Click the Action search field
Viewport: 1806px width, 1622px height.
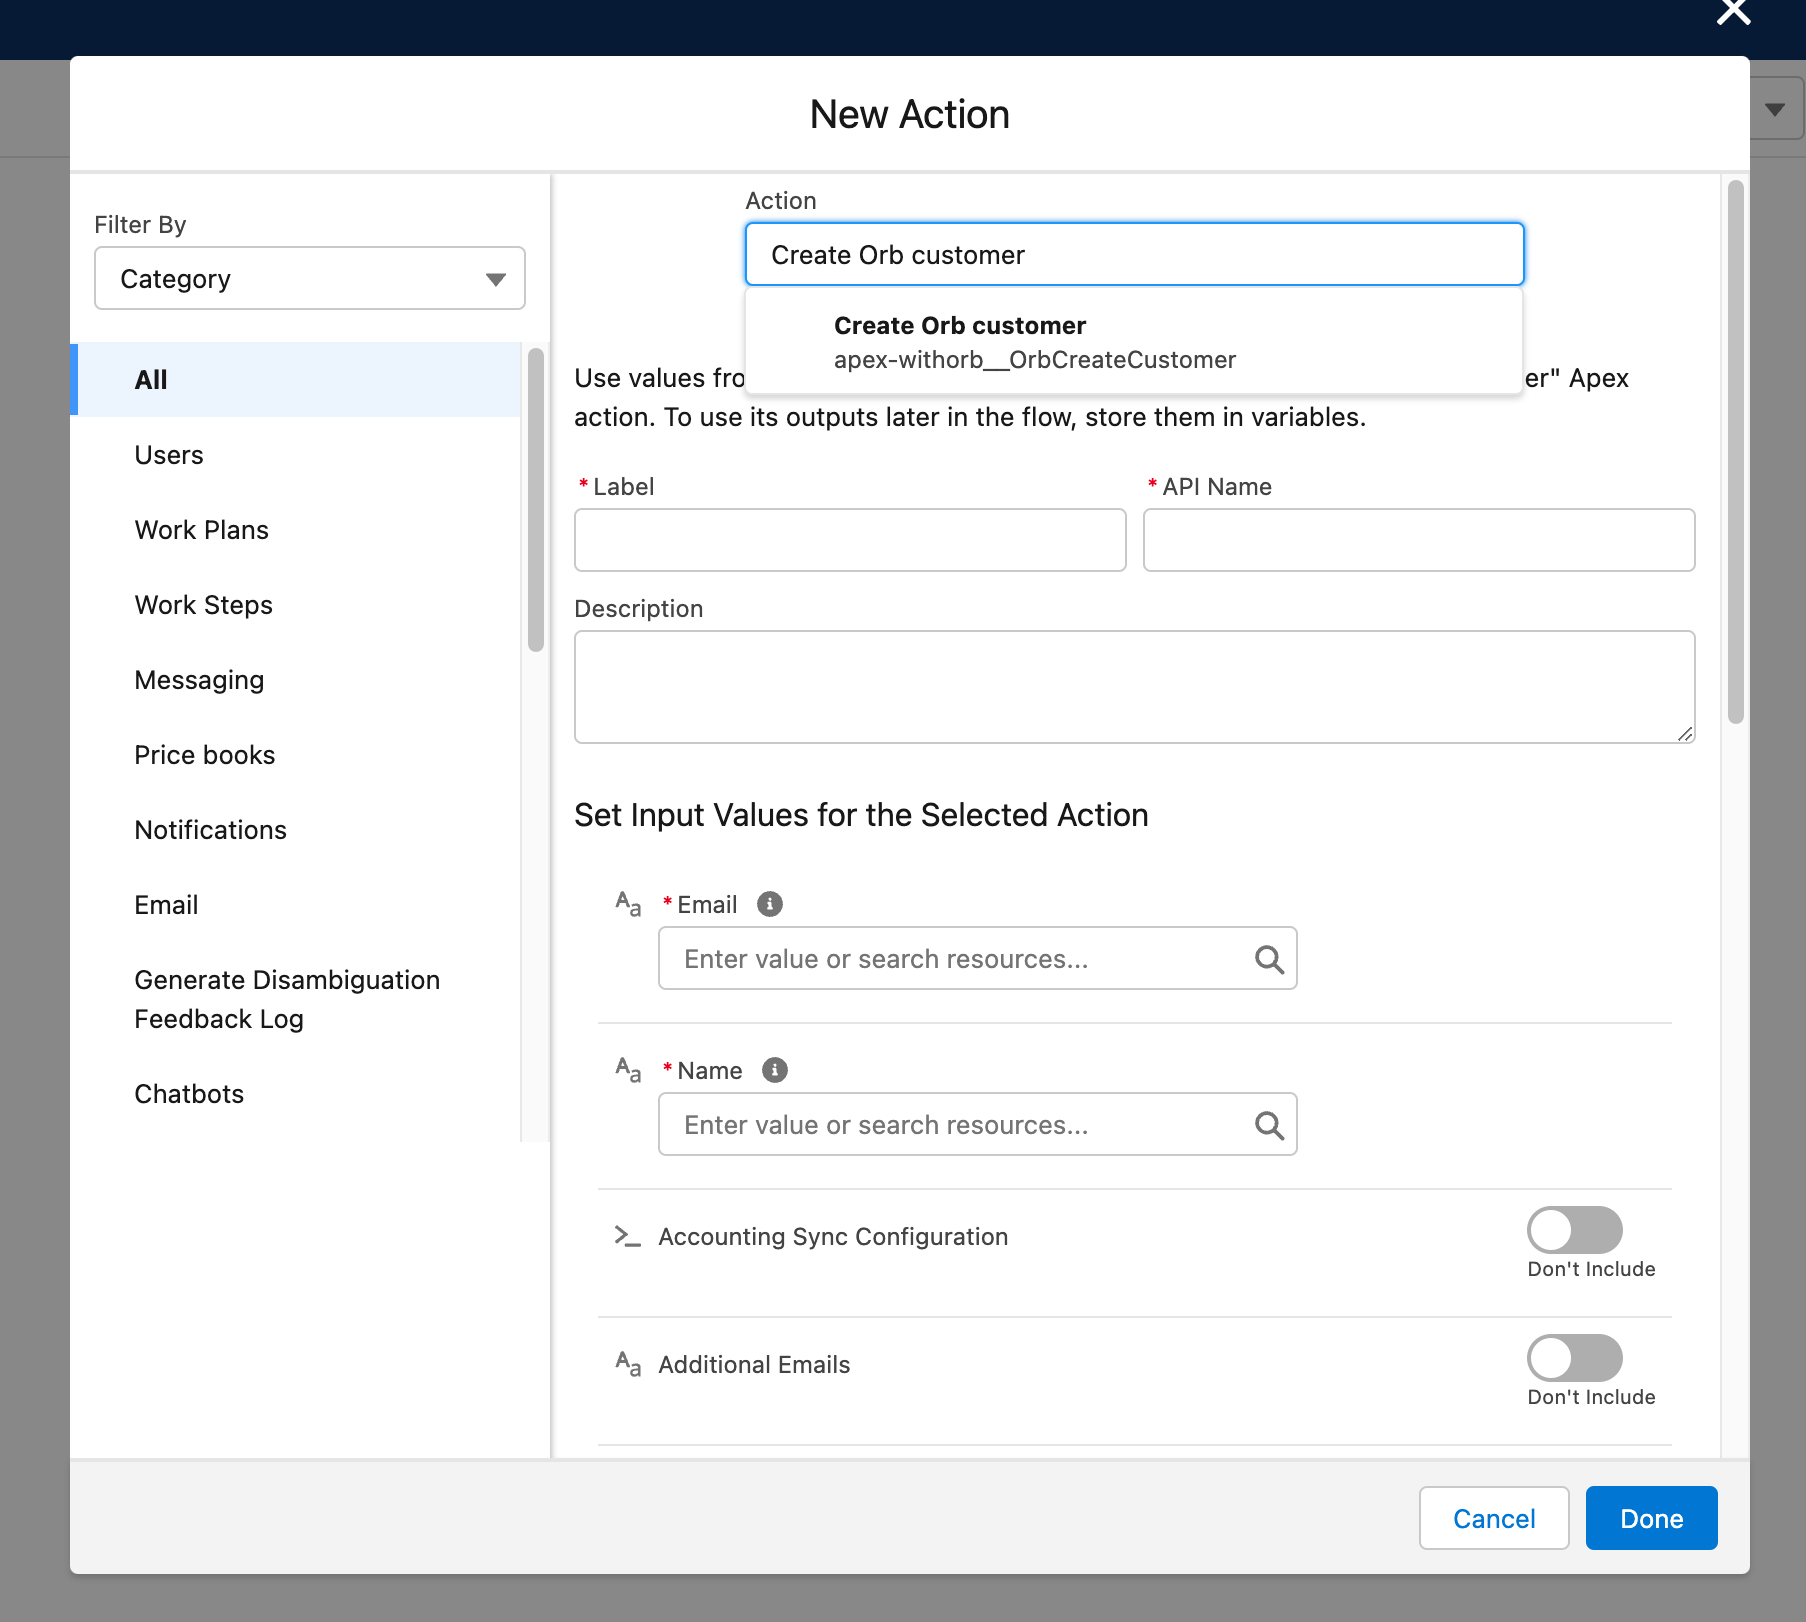(x=1135, y=254)
